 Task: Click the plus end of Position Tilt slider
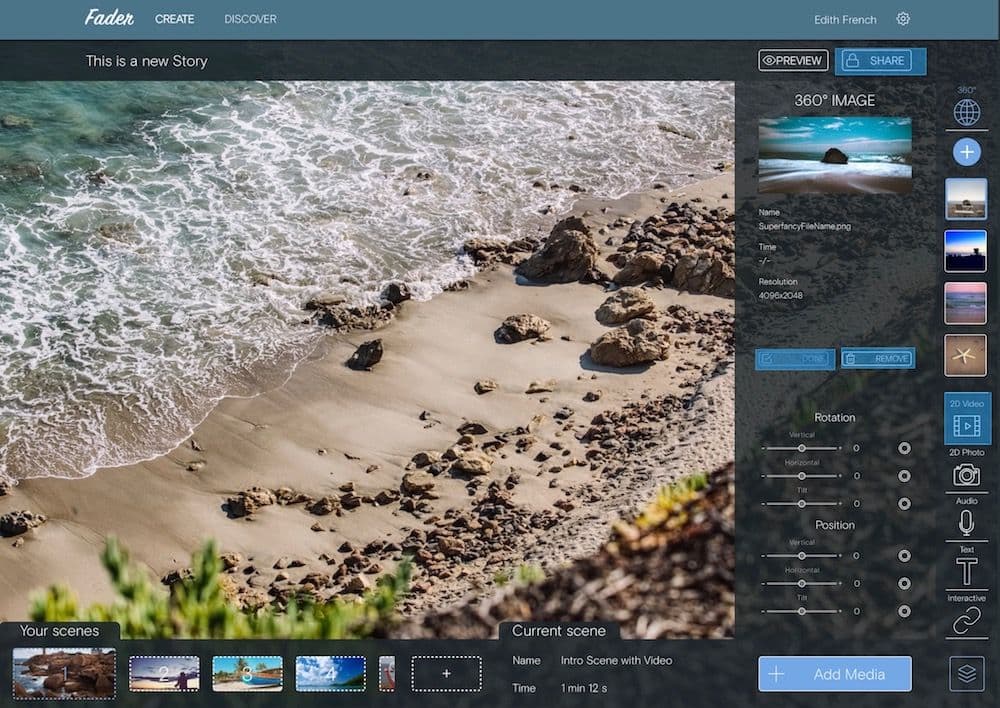click(x=840, y=611)
